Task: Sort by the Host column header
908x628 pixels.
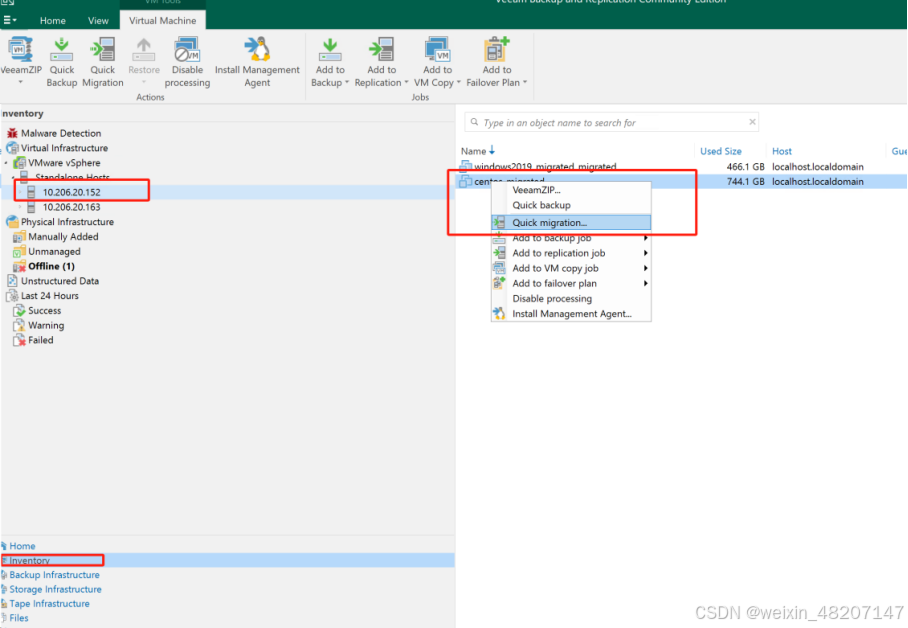Action: 781,151
